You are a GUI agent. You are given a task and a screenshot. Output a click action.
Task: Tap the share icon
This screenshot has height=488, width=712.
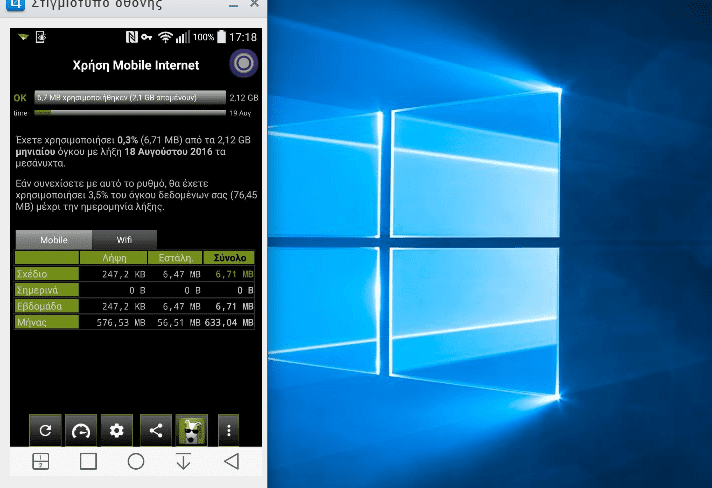[x=156, y=430]
